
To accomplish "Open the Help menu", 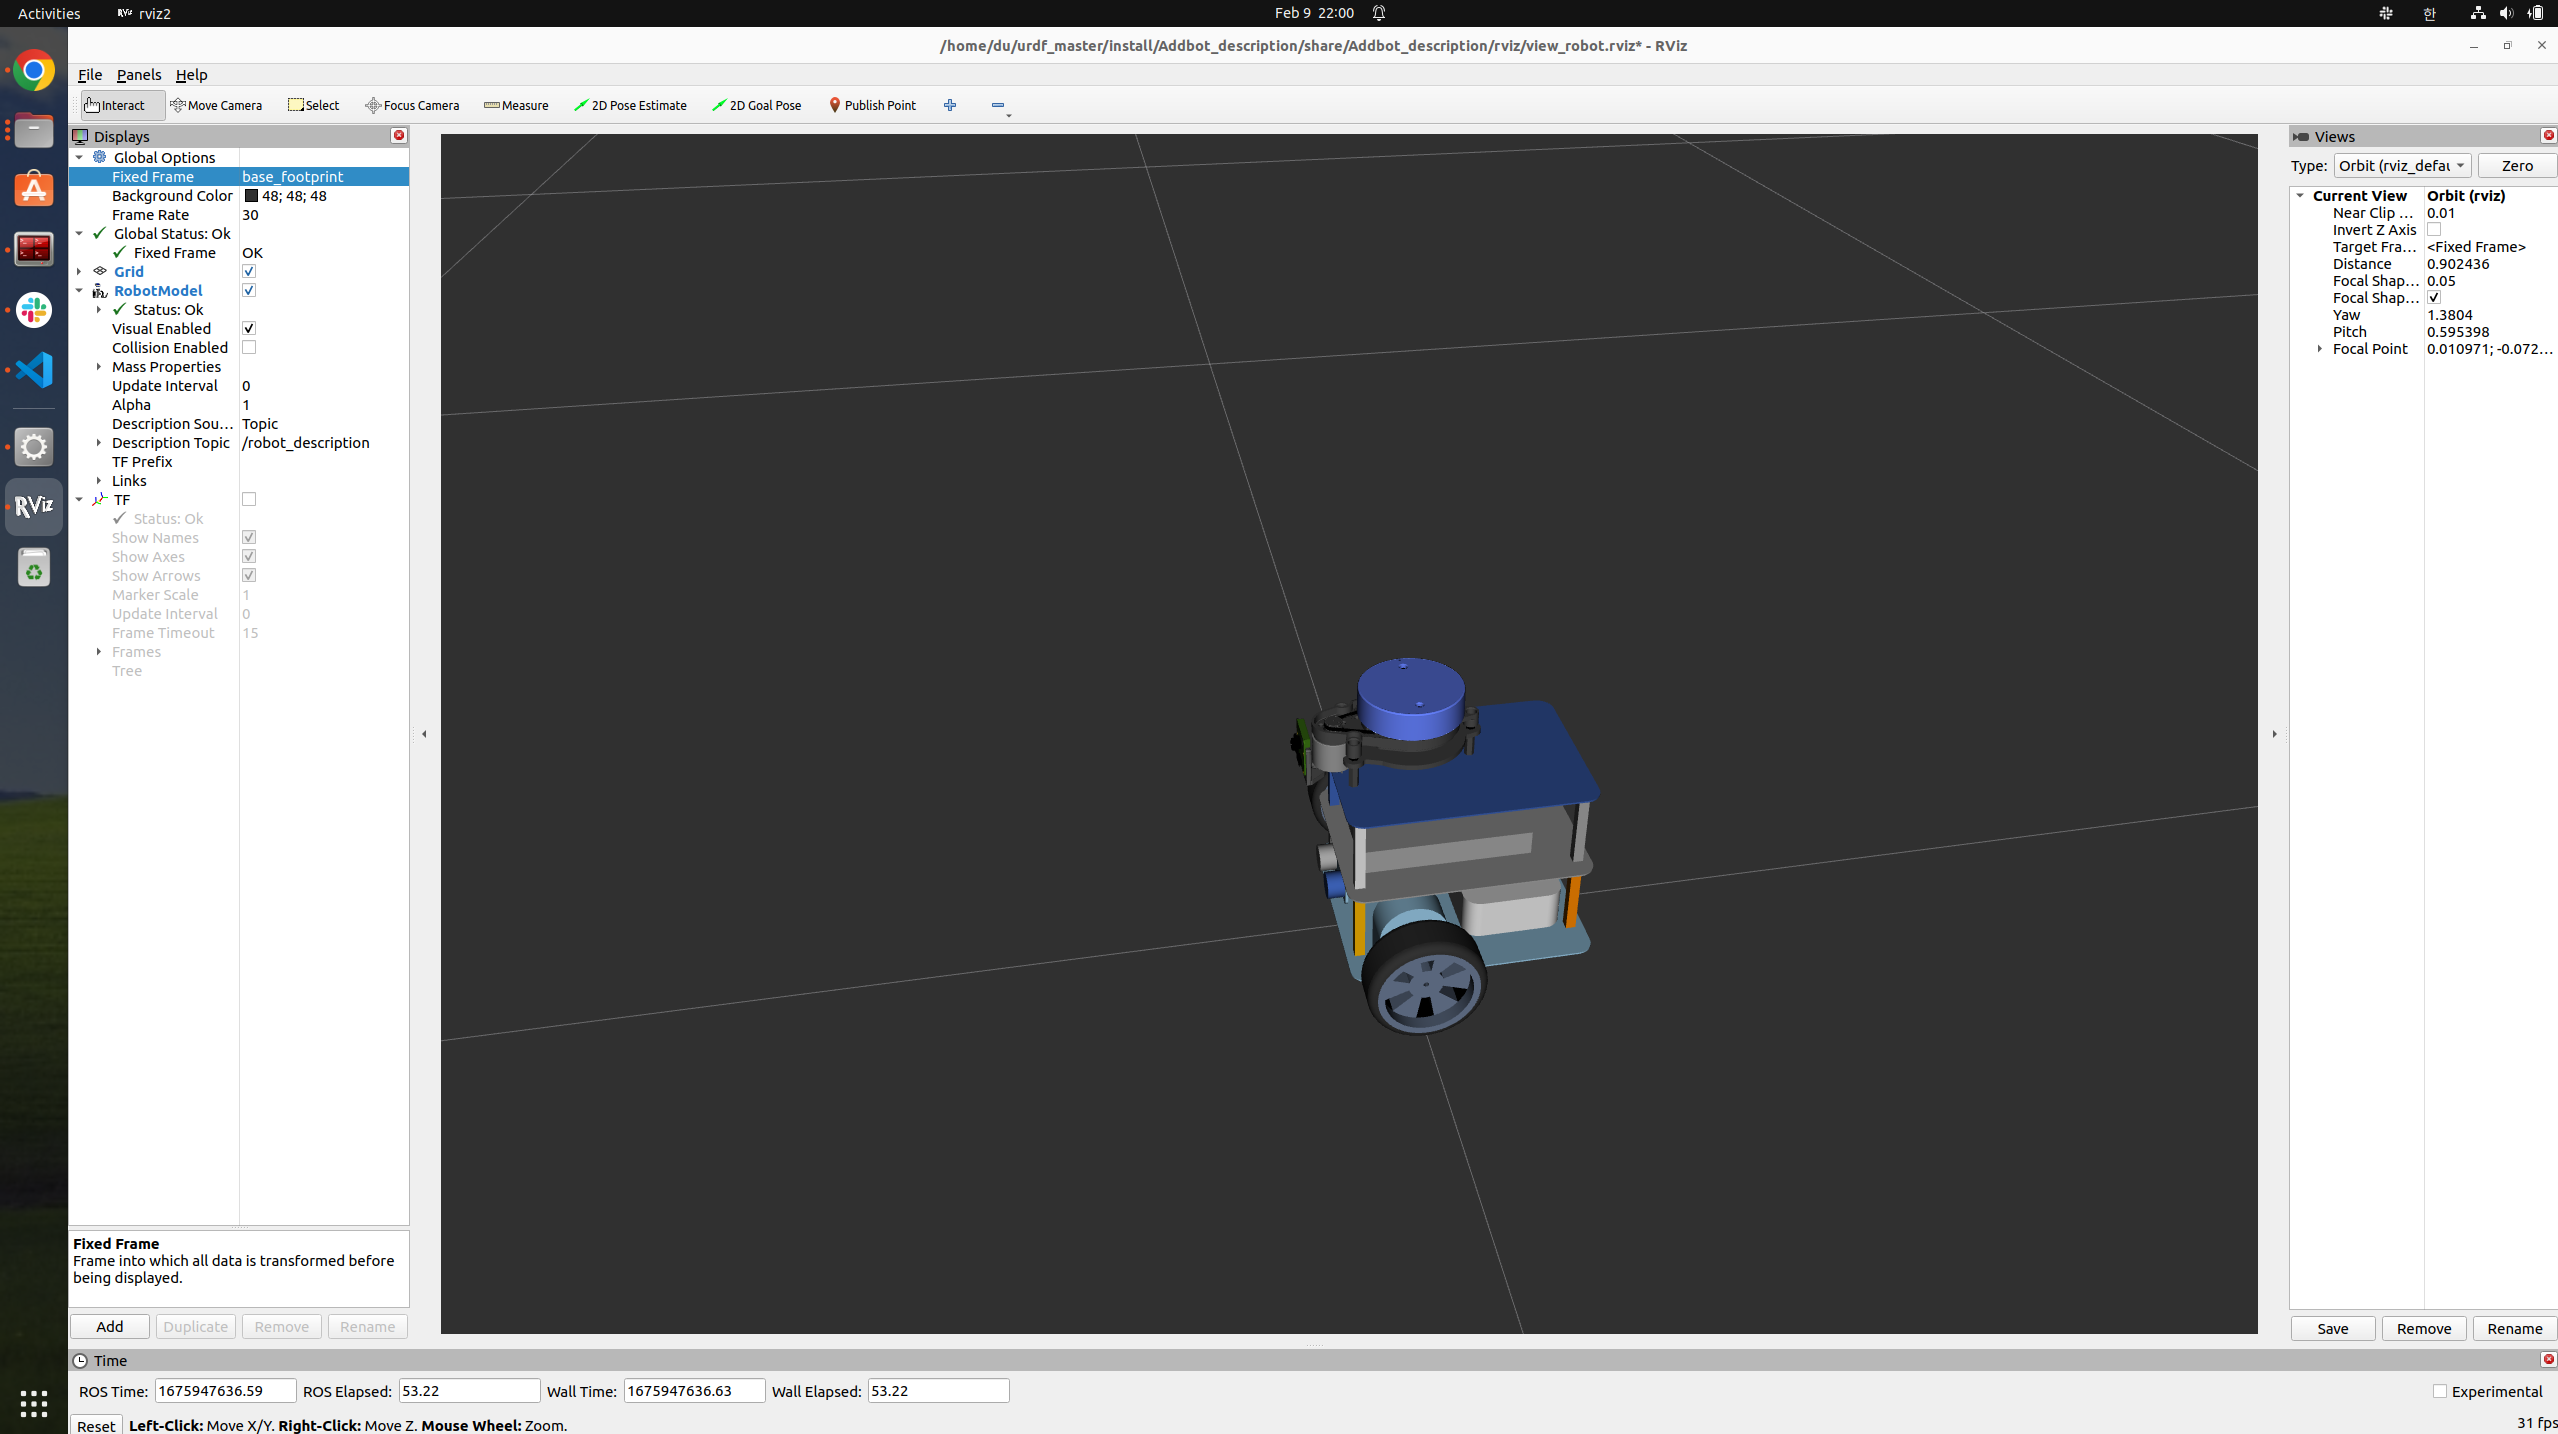I will [191, 75].
